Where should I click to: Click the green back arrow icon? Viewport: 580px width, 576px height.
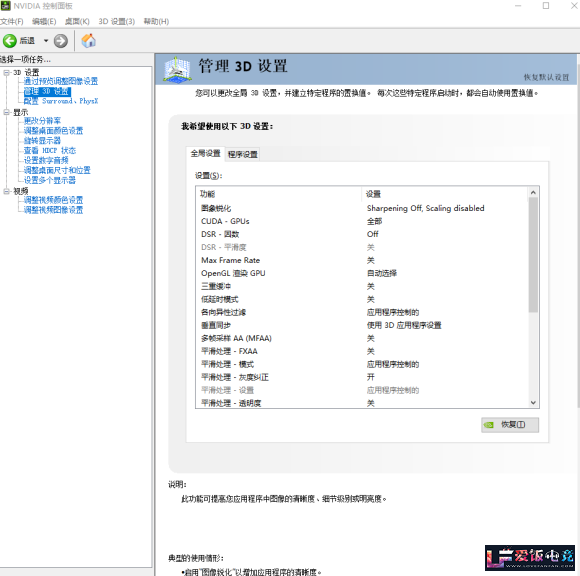pos(10,41)
